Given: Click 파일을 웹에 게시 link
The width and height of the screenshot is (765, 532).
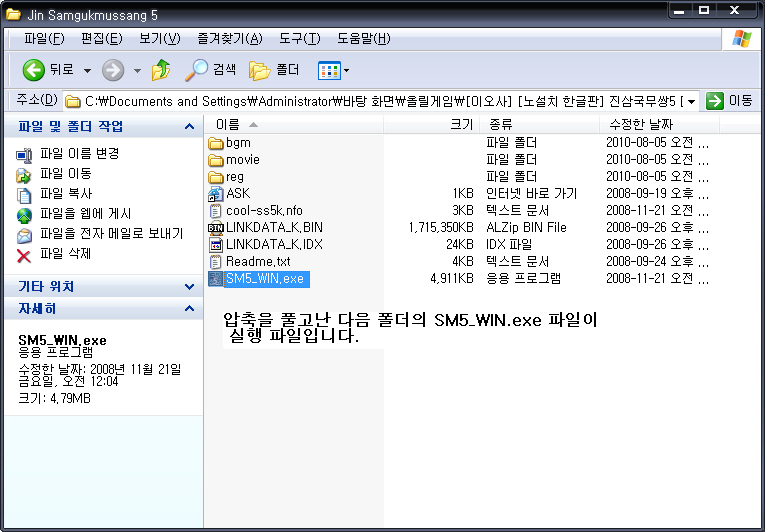Looking at the screenshot, I should (x=85, y=214).
